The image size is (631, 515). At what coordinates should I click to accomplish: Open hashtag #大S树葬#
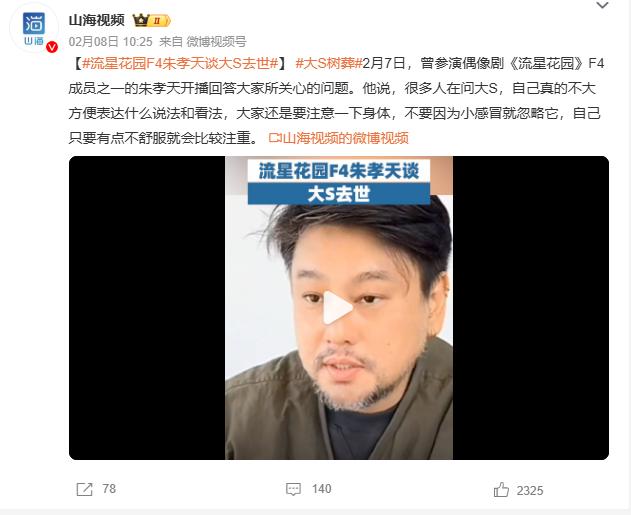tap(329, 64)
